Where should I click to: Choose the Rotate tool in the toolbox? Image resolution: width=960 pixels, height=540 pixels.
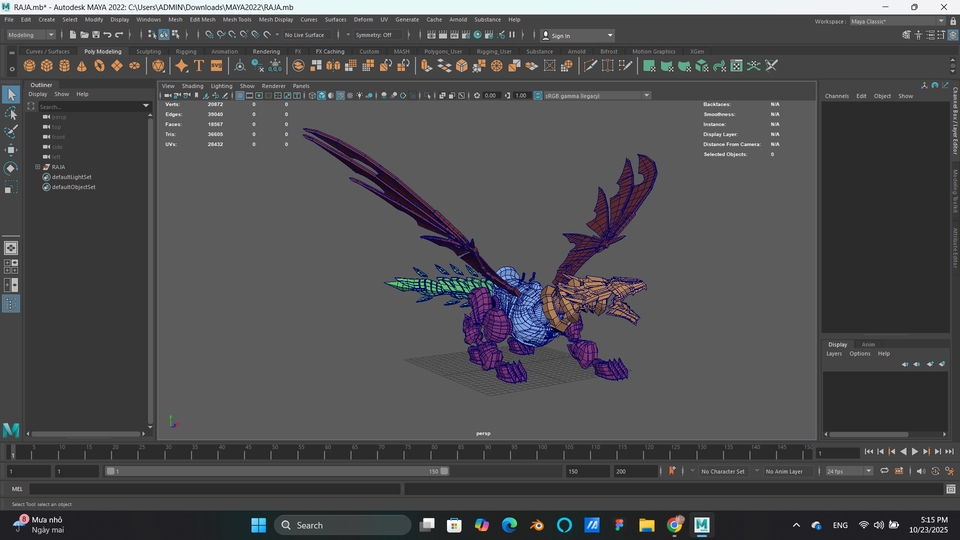click(11, 168)
